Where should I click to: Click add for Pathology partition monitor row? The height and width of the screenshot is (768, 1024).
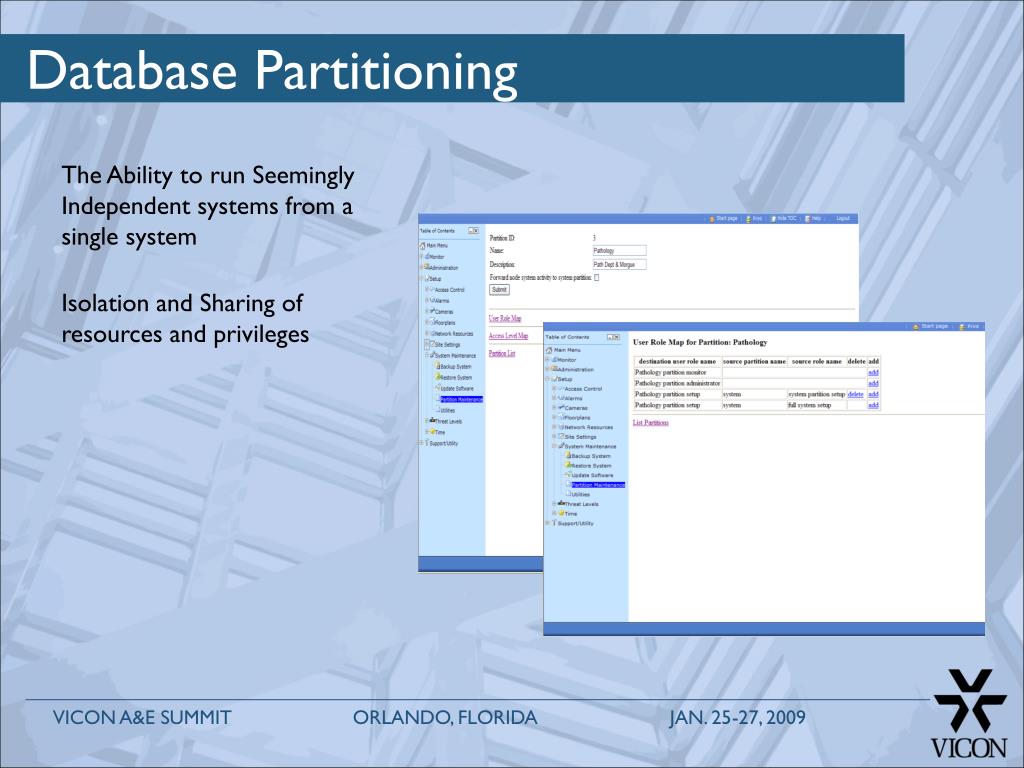coord(873,372)
